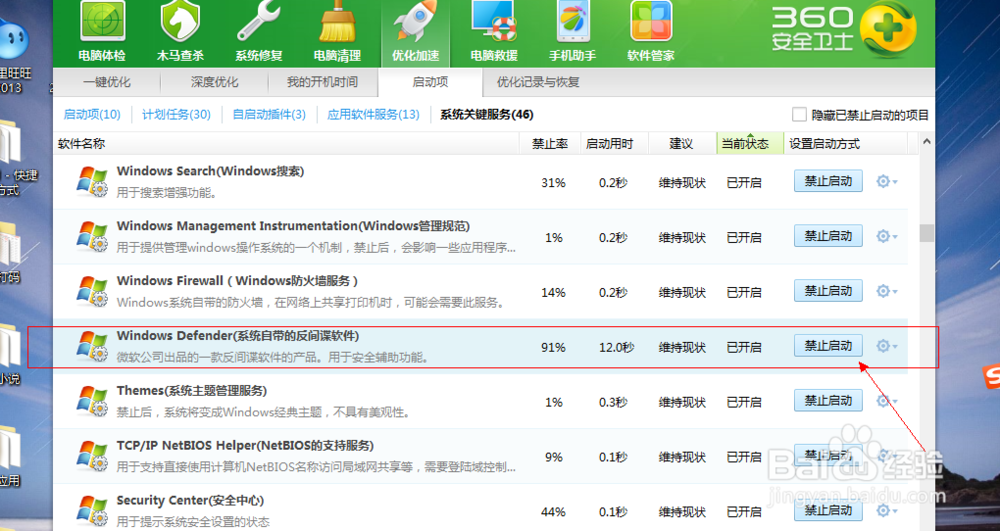Select 系统关键服务(46) sub-category
Image resolution: width=1000 pixels, height=531 pixels.
[487, 115]
